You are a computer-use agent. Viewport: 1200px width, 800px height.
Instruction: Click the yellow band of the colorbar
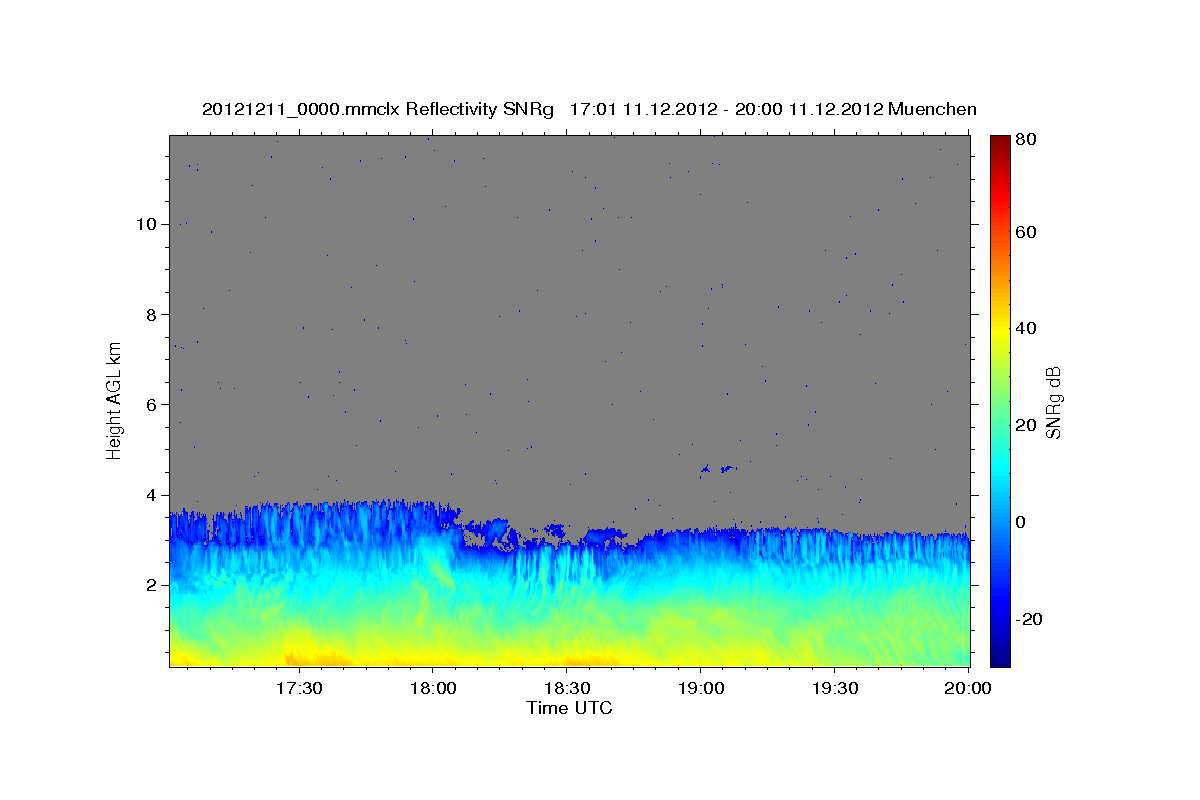pos(999,333)
